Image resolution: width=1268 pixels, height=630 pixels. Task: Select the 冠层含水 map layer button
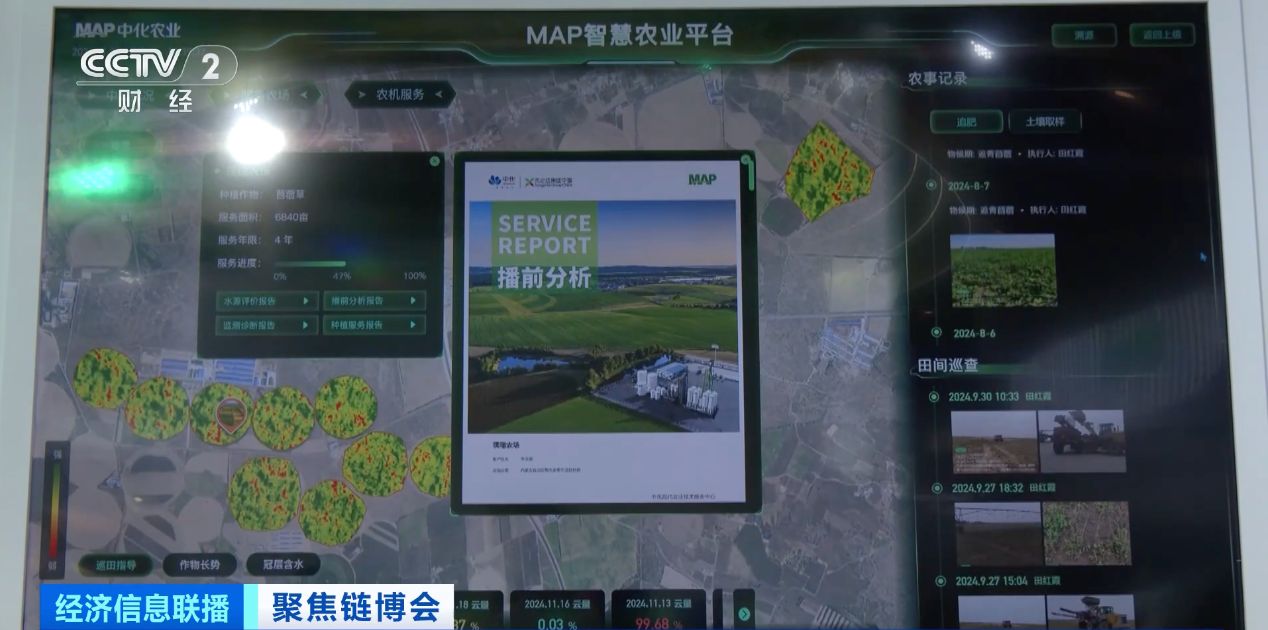(283, 564)
